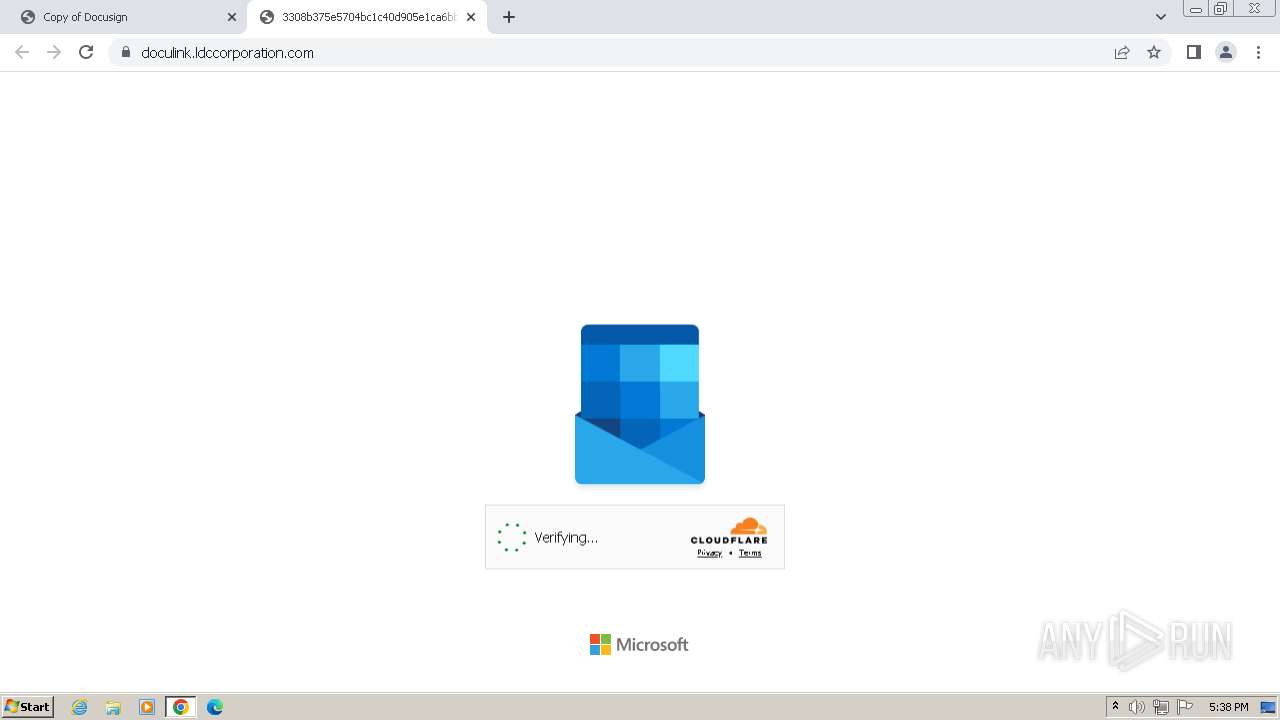The height and width of the screenshot is (720, 1280).
Task: Reload the current page
Action: pos(86,52)
